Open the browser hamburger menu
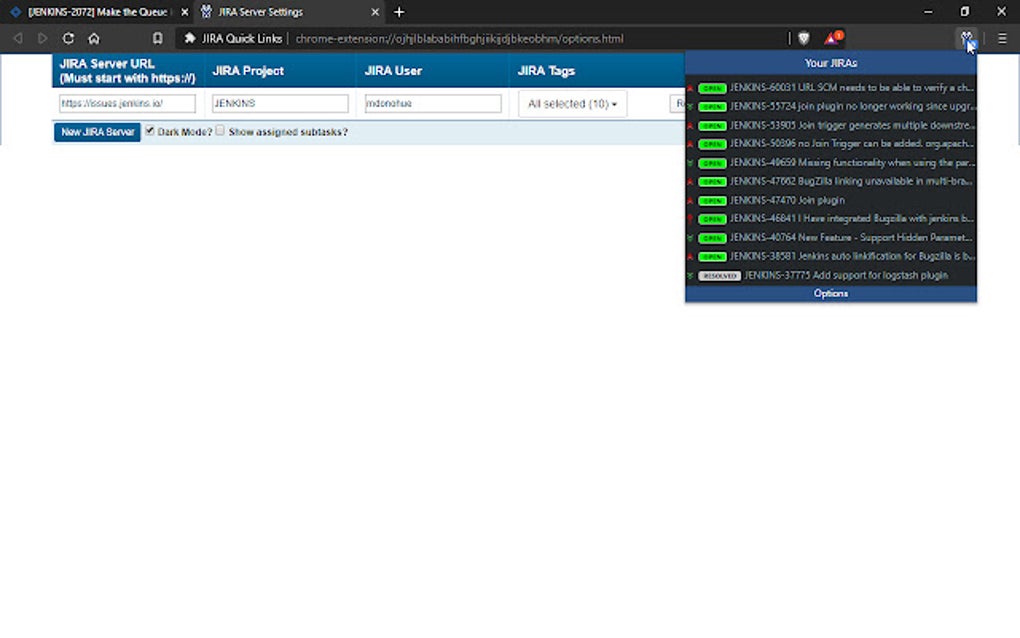1020x638 pixels. 1001,38
